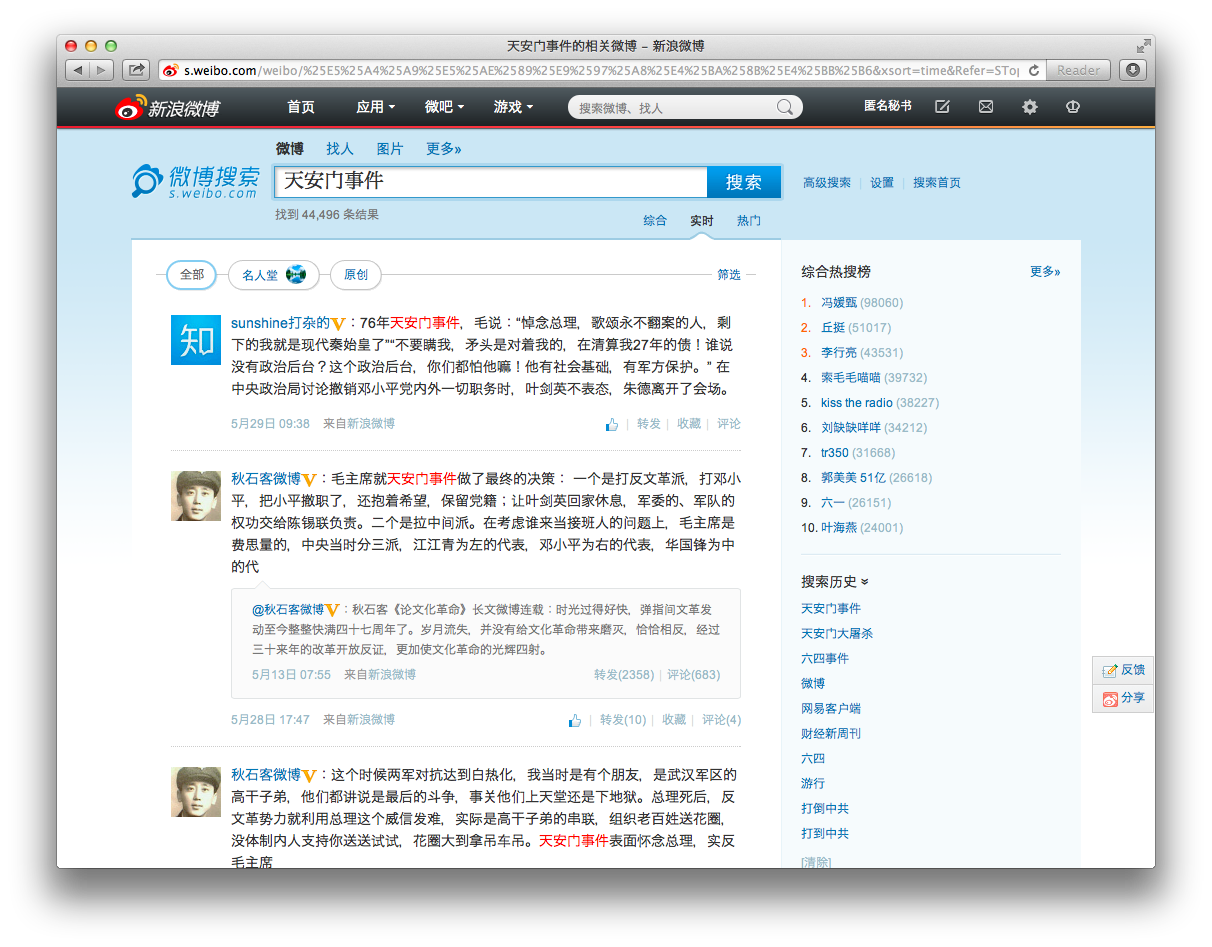The height and width of the screenshot is (947, 1212).
Task: Select 原创 filter pill
Action: click(356, 275)
